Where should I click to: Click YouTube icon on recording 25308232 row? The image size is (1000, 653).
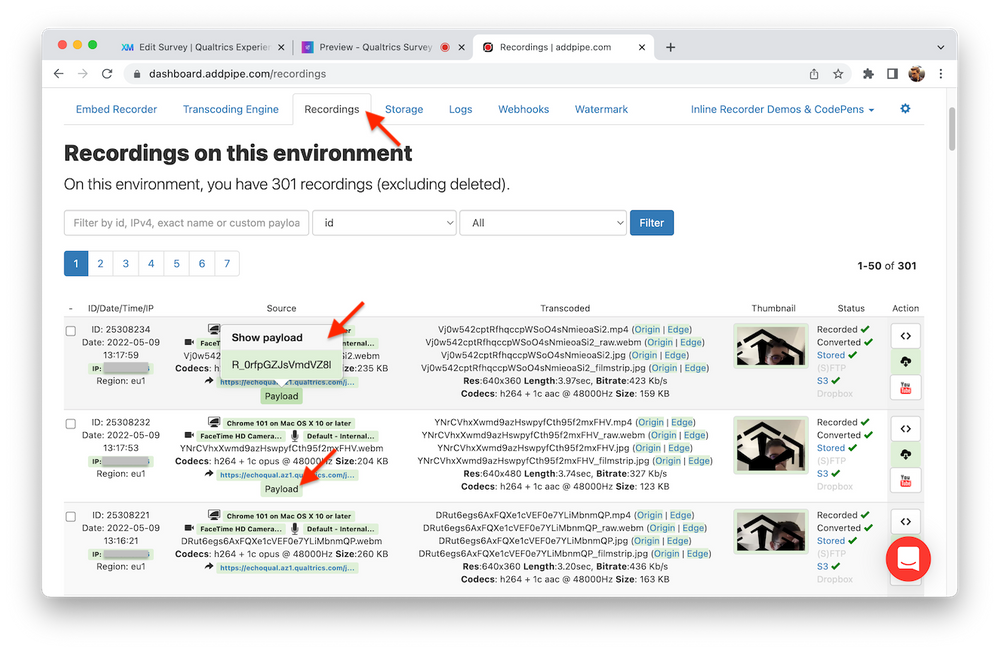pos(905,481)
